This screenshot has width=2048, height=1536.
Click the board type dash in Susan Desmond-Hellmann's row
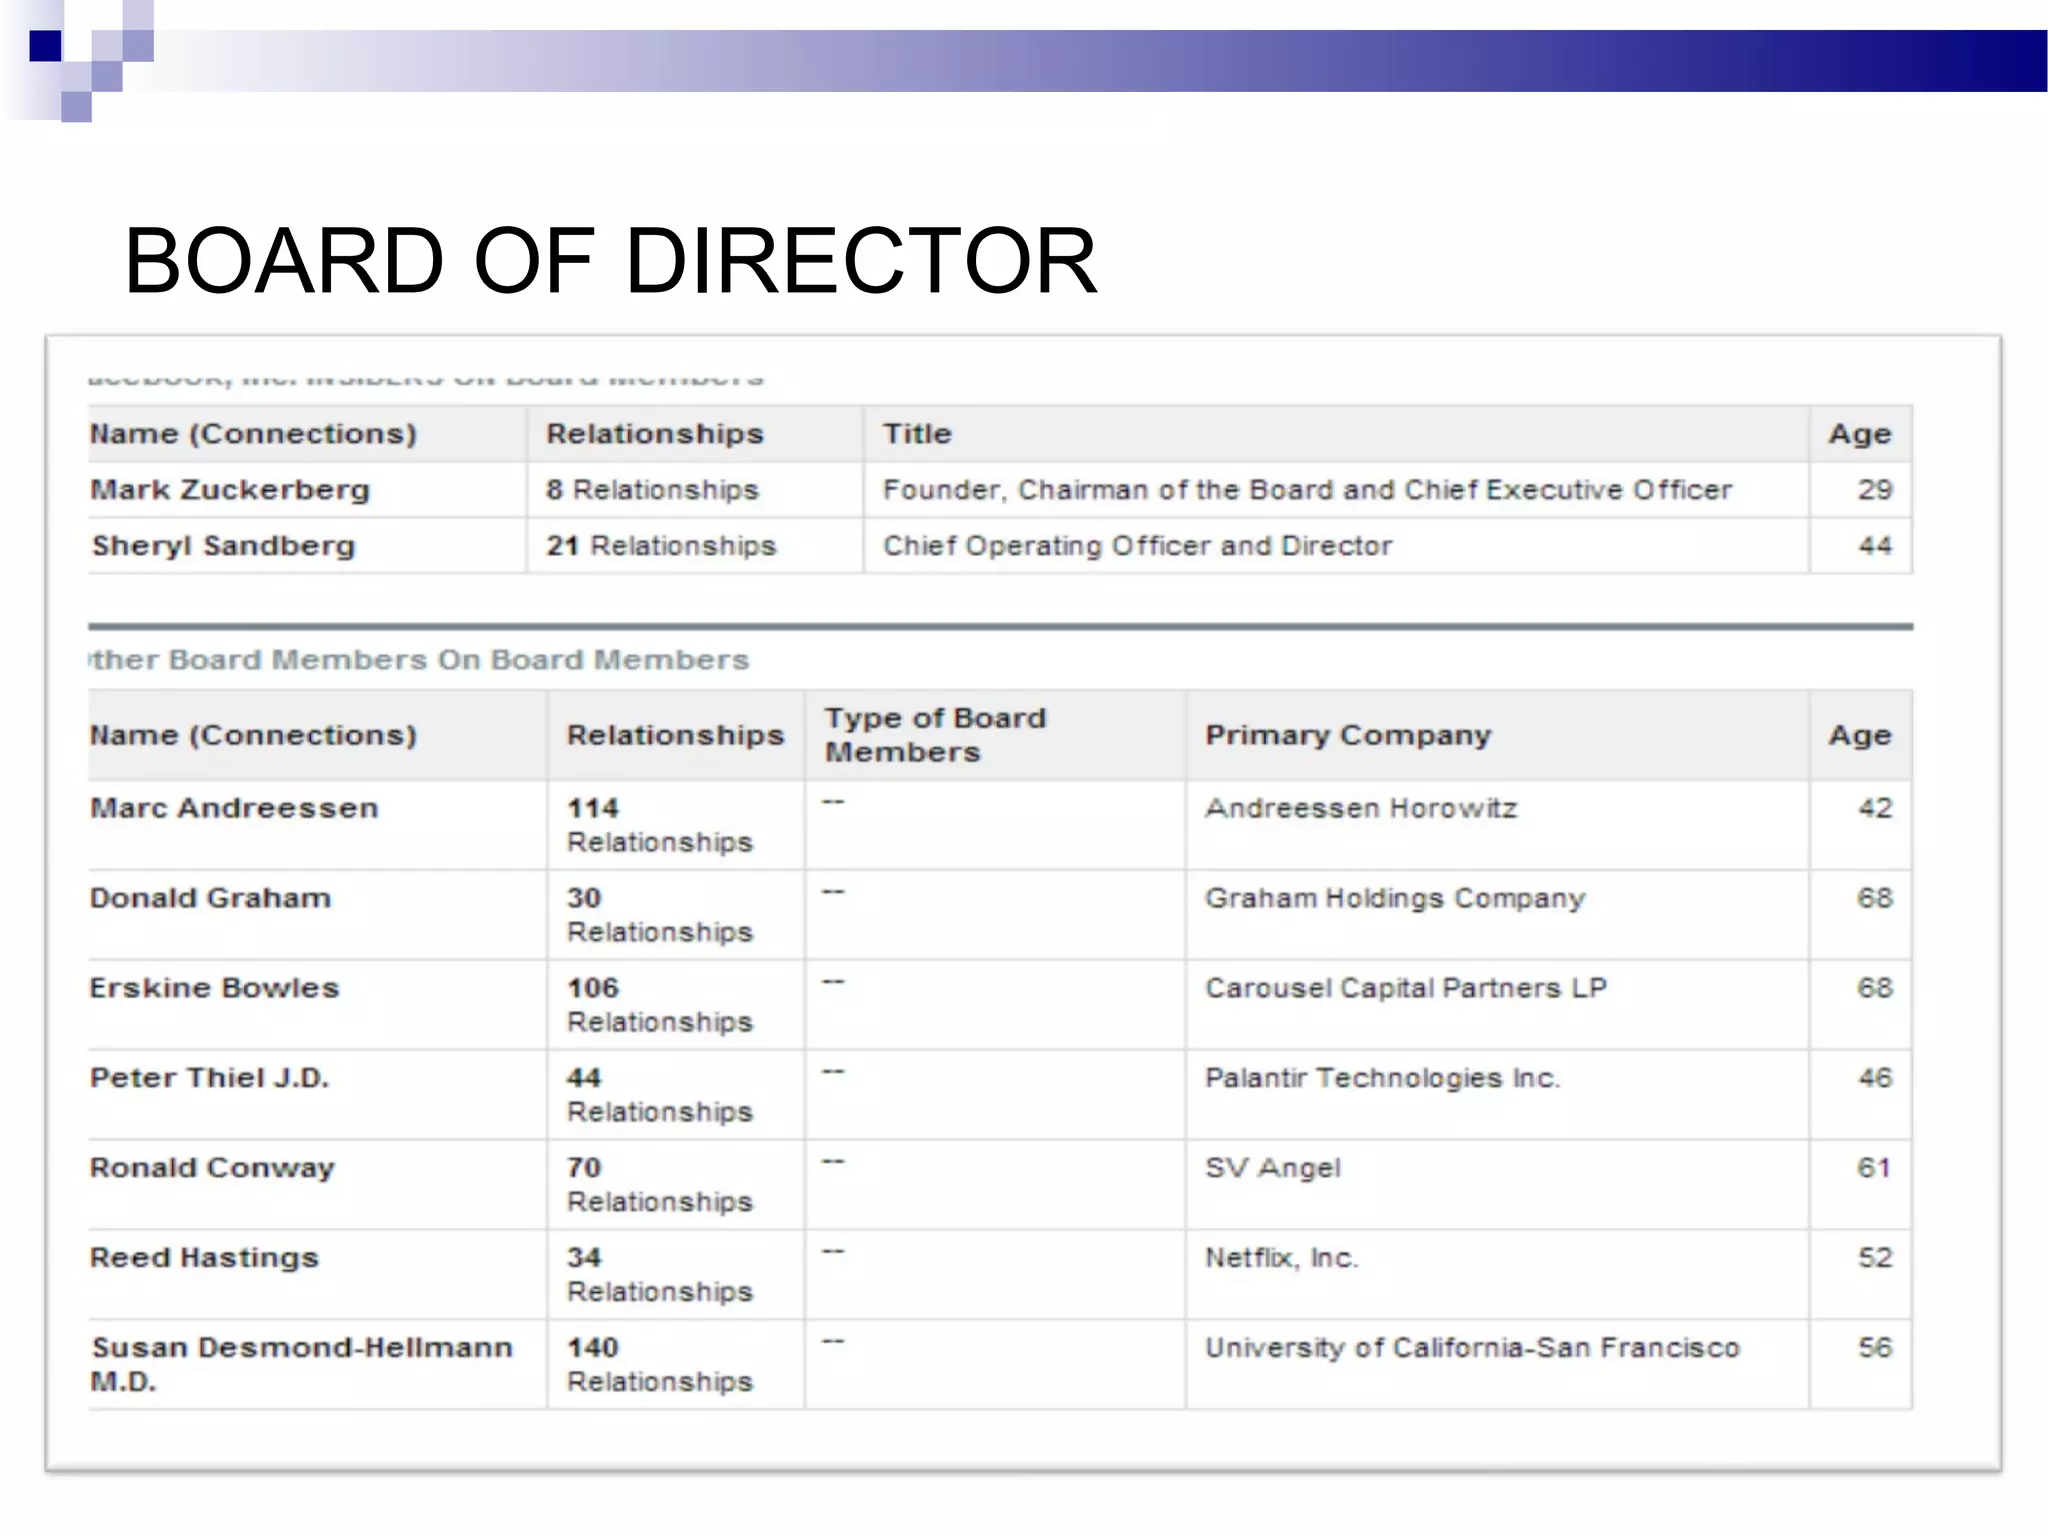[834, 1342]
